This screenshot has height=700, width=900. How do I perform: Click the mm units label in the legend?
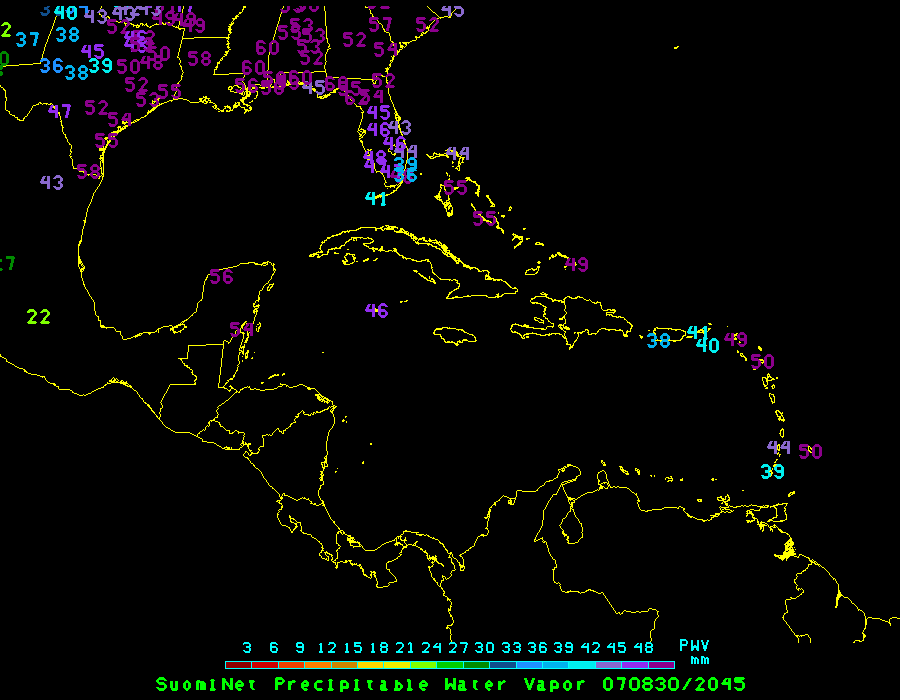click(700, 660)
